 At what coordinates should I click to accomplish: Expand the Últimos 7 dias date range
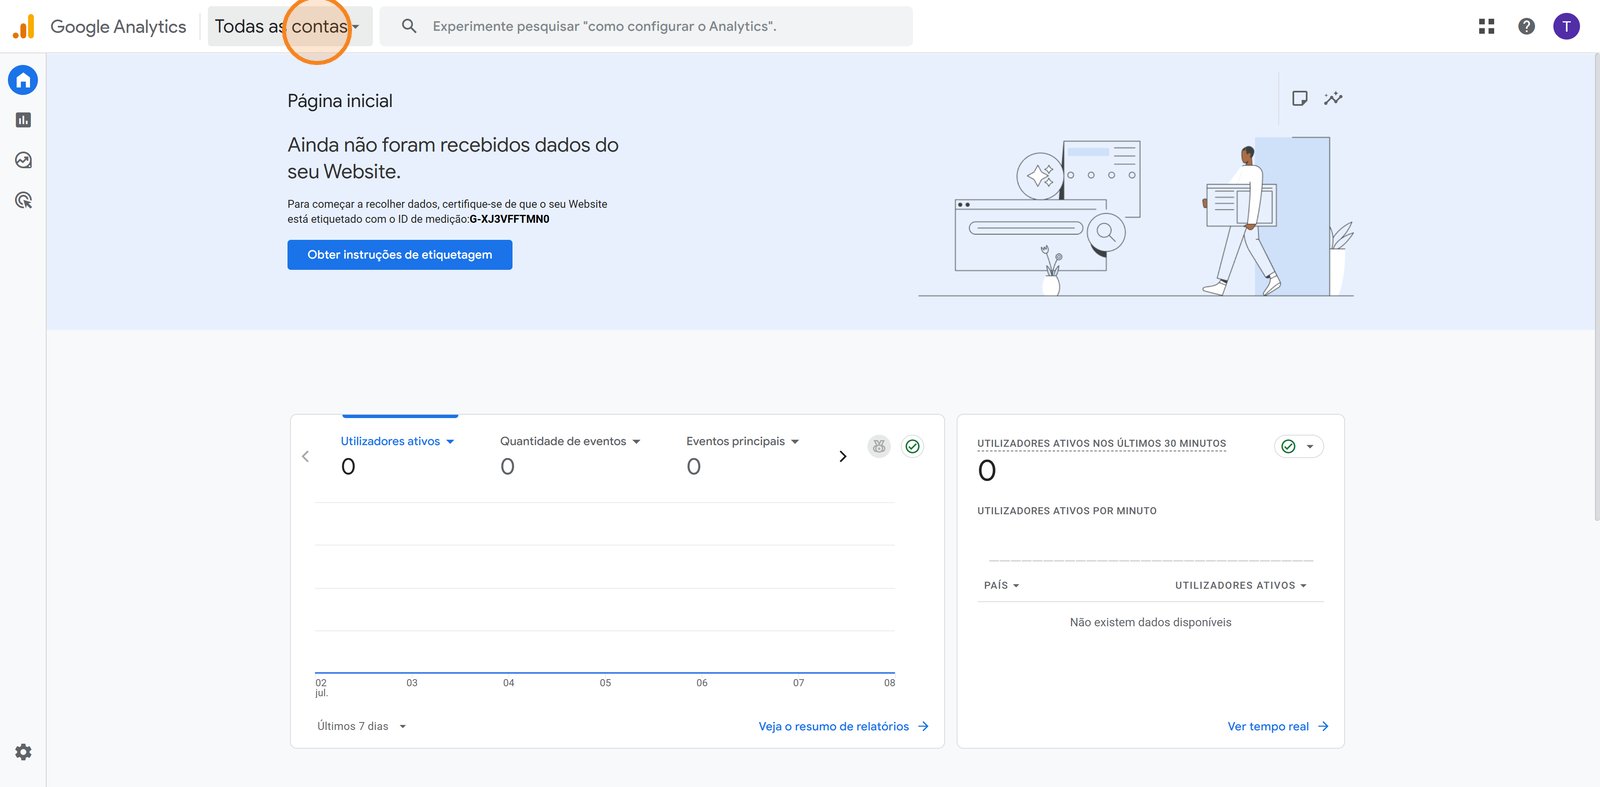point(361,726)
